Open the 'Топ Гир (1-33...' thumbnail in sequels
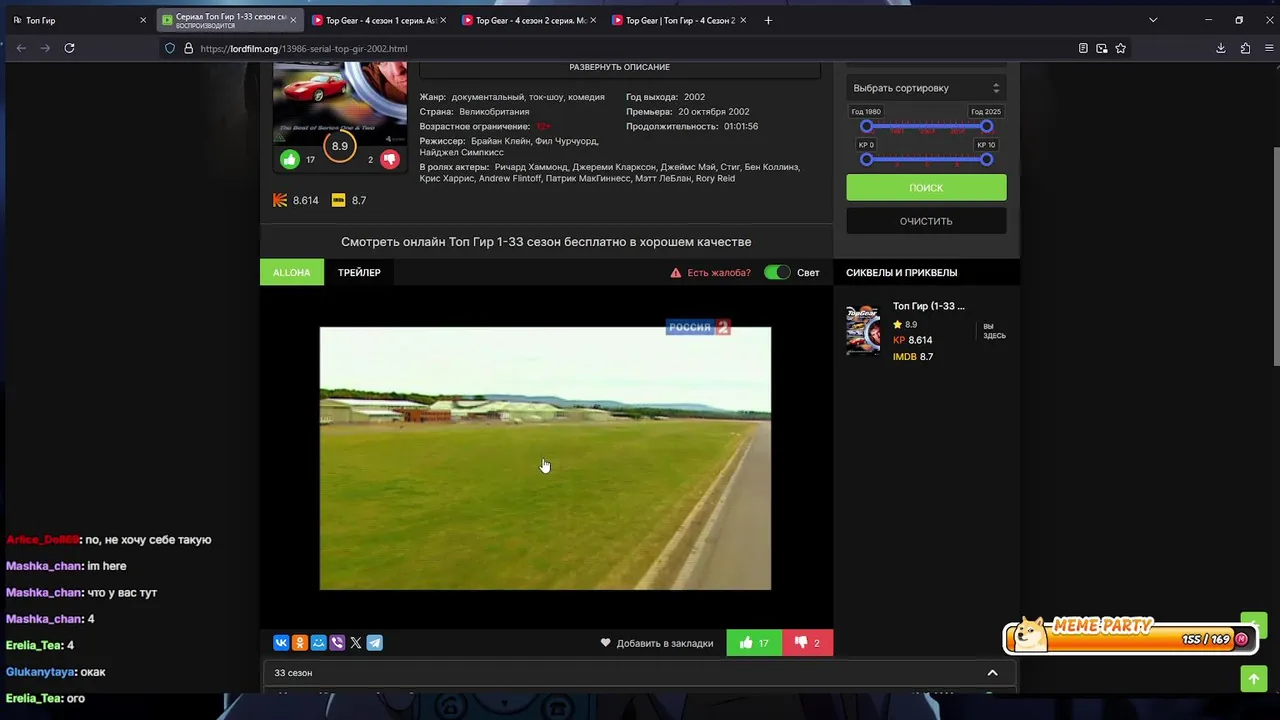The width and height of the screenshot is (1280, 720). click(863, 331)
